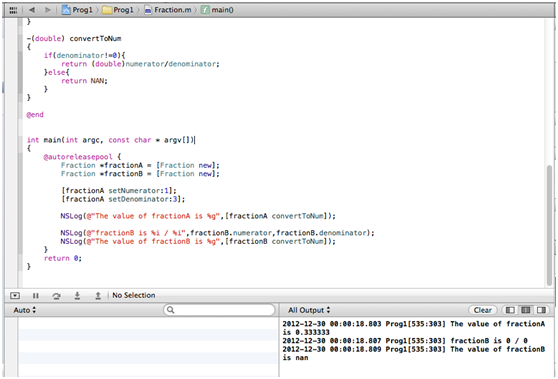Viewport: 558px width, 379px height.
Task: Show only the variables view pane
Action: [x=510, y=310]
